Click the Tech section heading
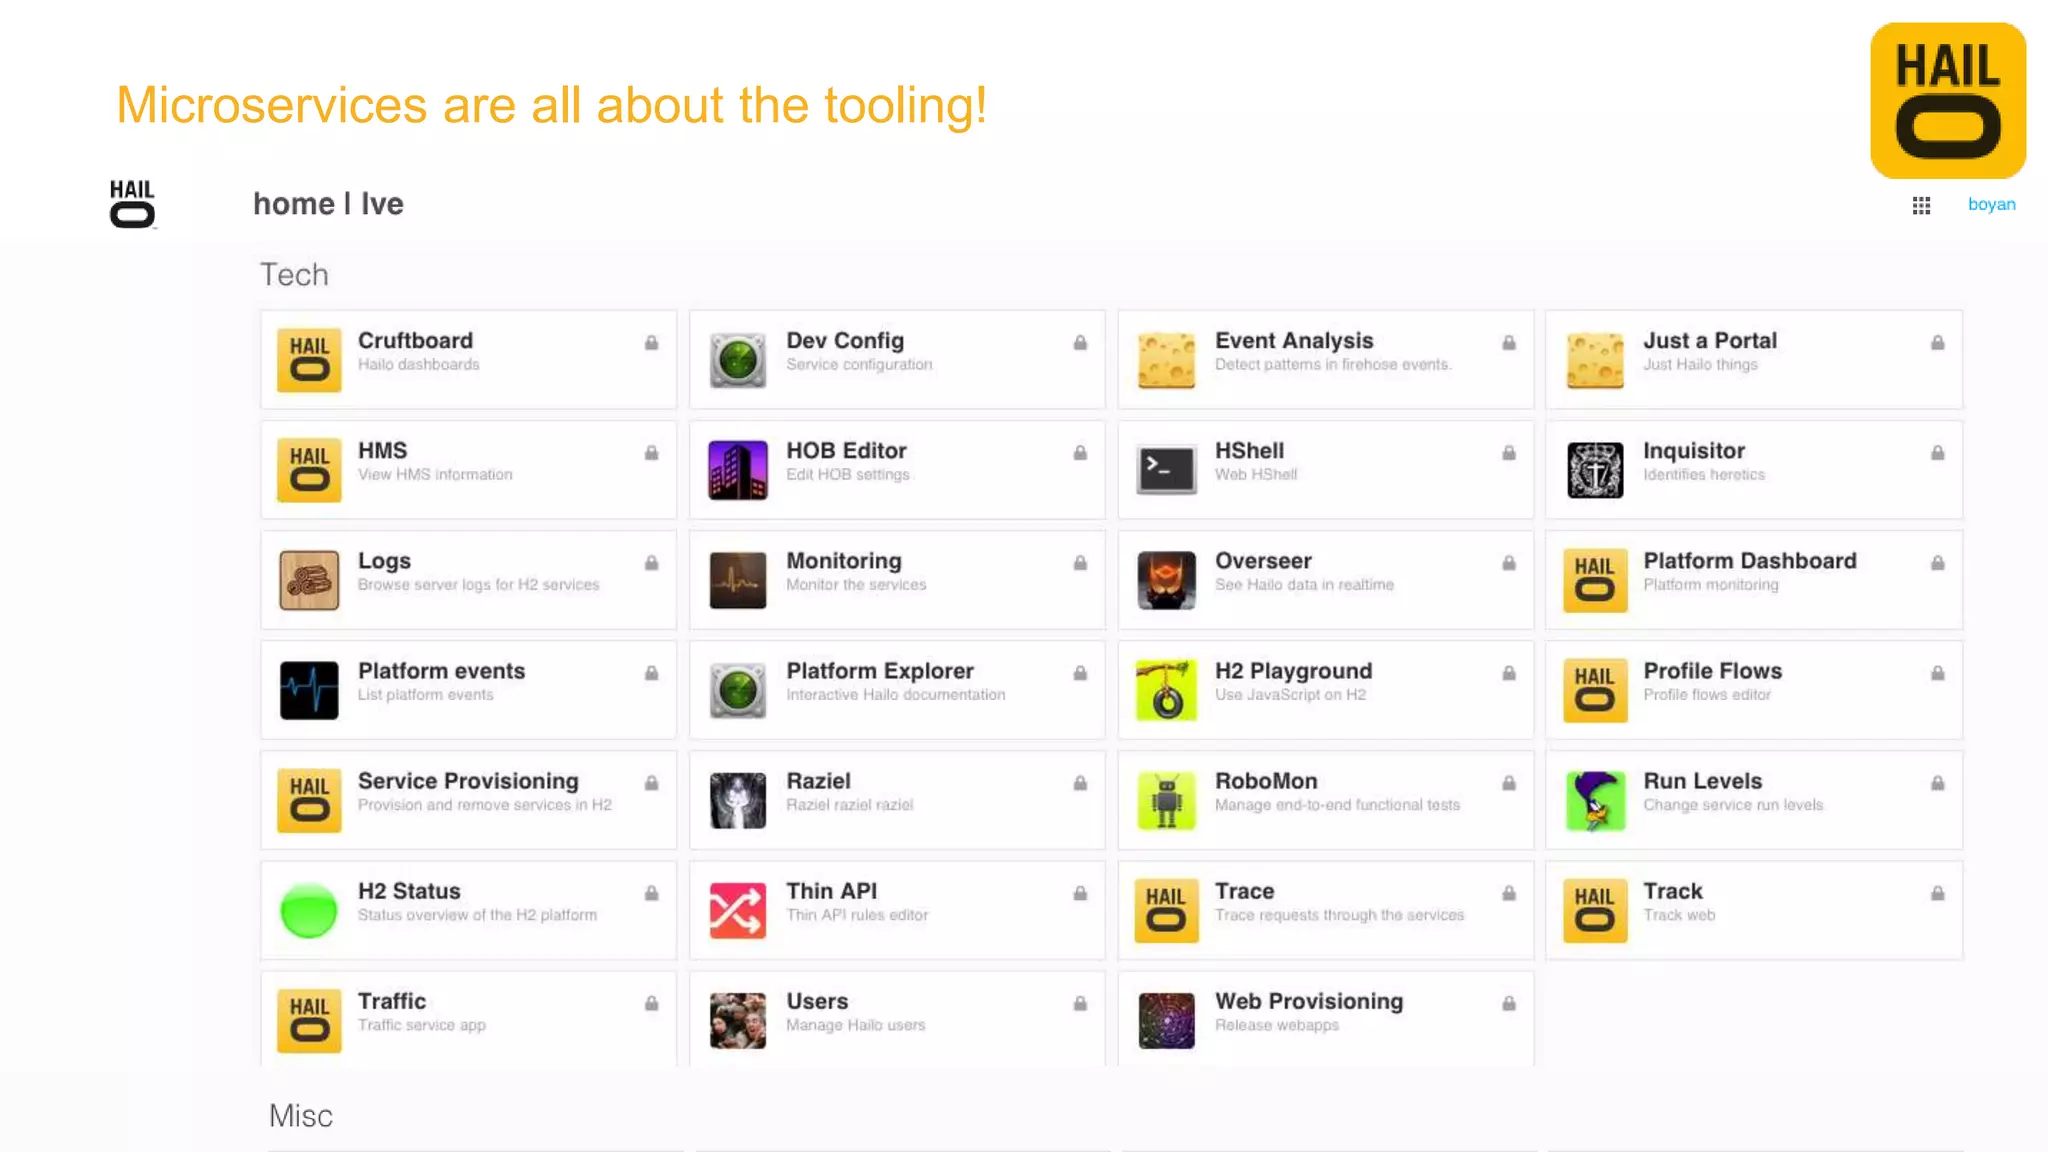Viewport: 2048px width, 1152px height. click(294, 275)
